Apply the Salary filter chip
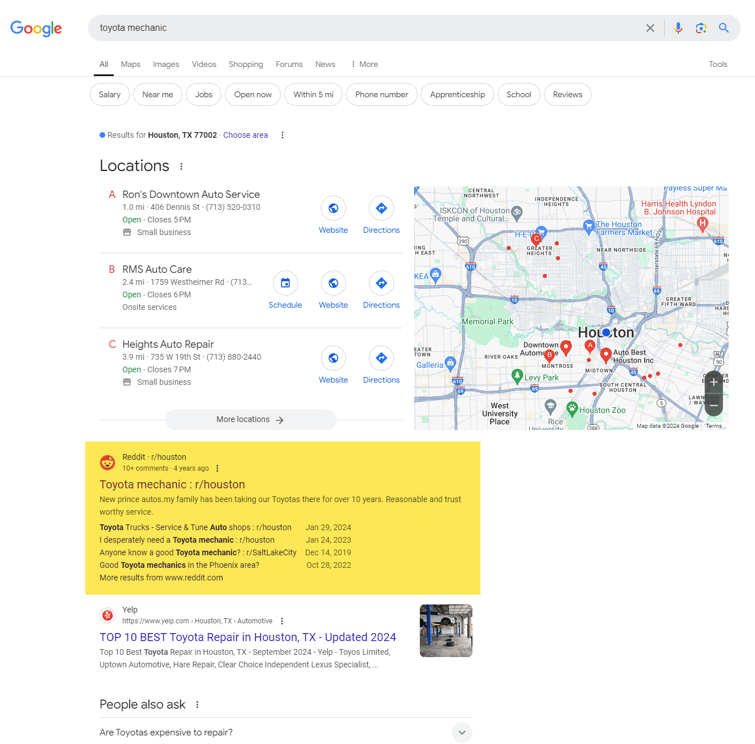This screenshot has height=744, width=755. (x=110, y=94)
